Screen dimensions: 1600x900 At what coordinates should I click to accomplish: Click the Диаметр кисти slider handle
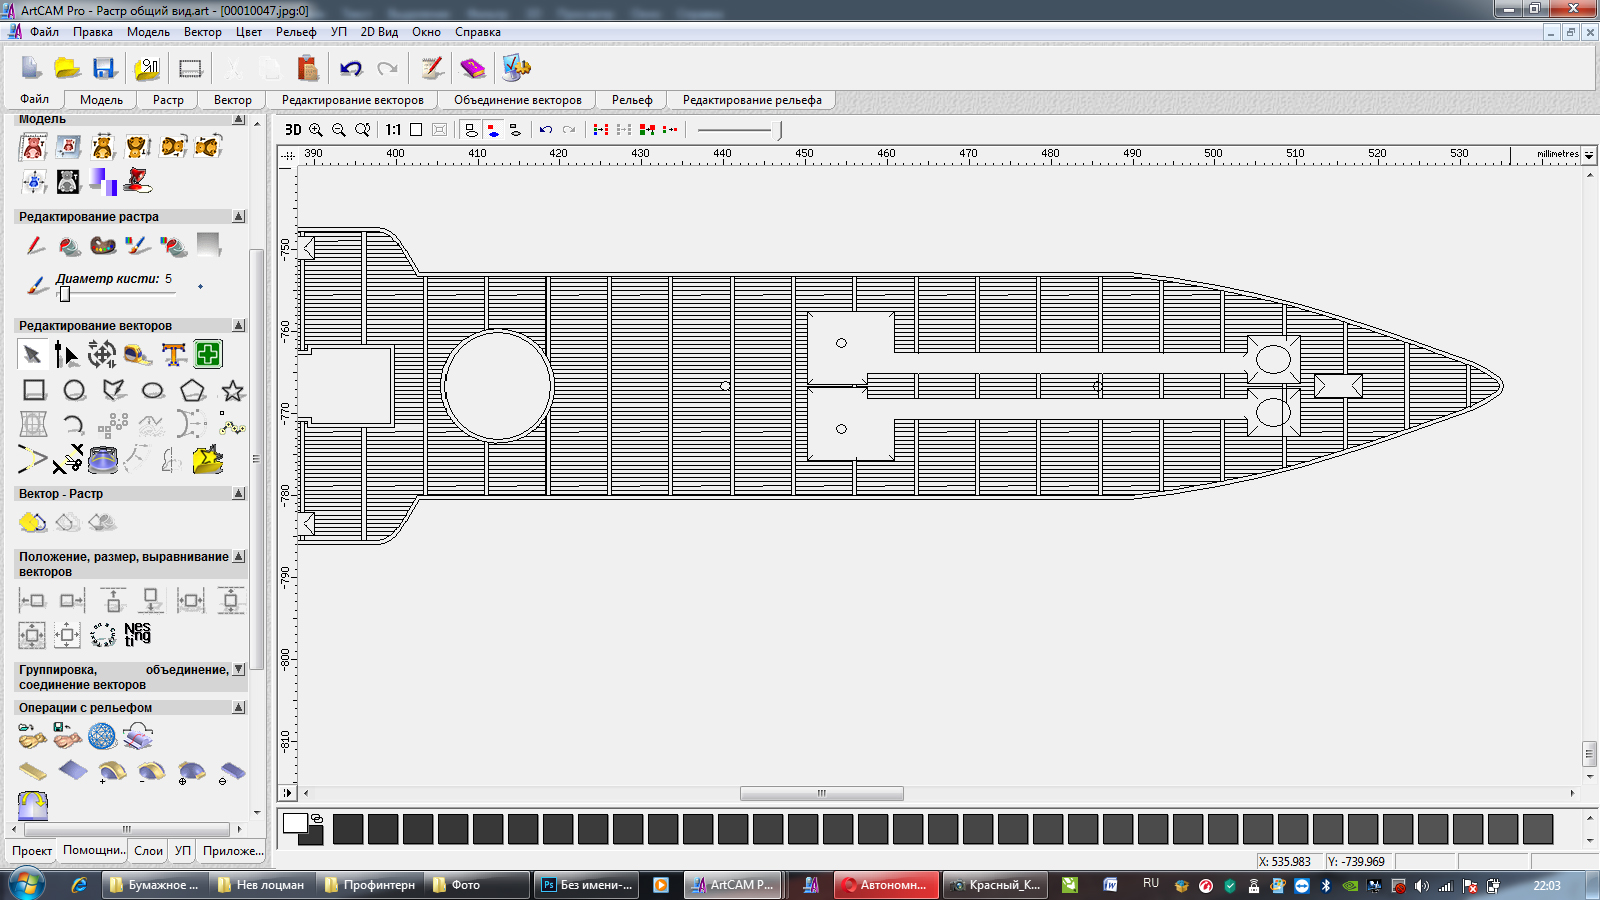[65, 294]
